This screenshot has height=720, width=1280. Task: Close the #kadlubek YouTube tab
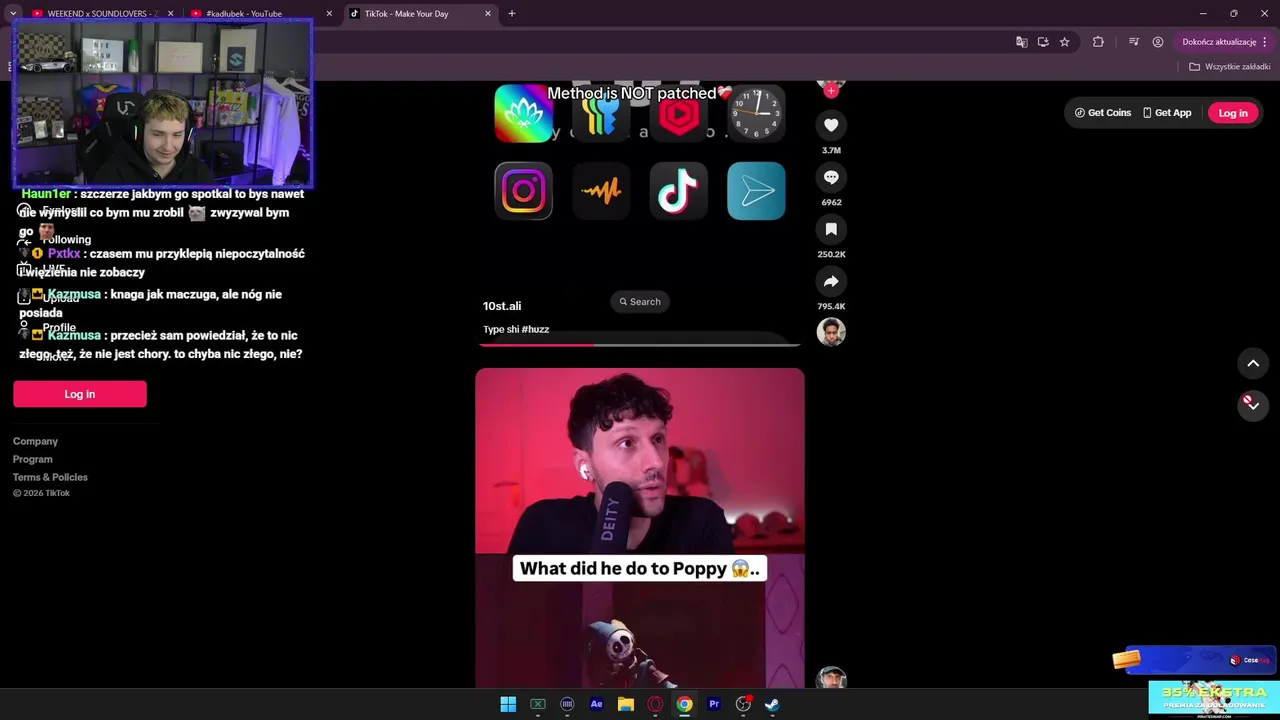click(329, 14)
